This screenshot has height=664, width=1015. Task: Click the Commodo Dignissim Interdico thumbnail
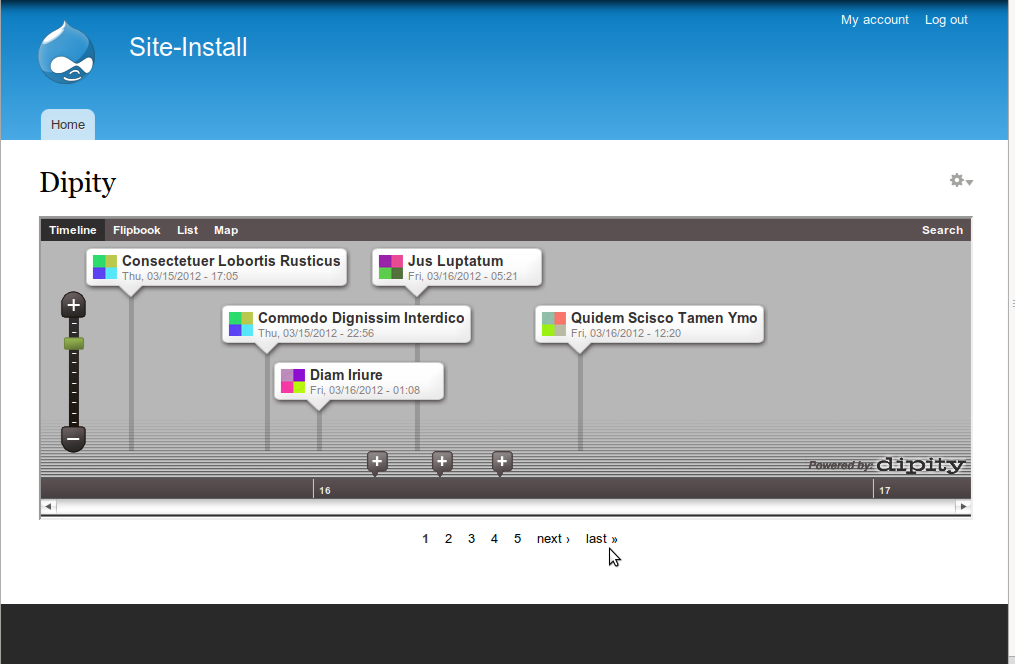241,324
